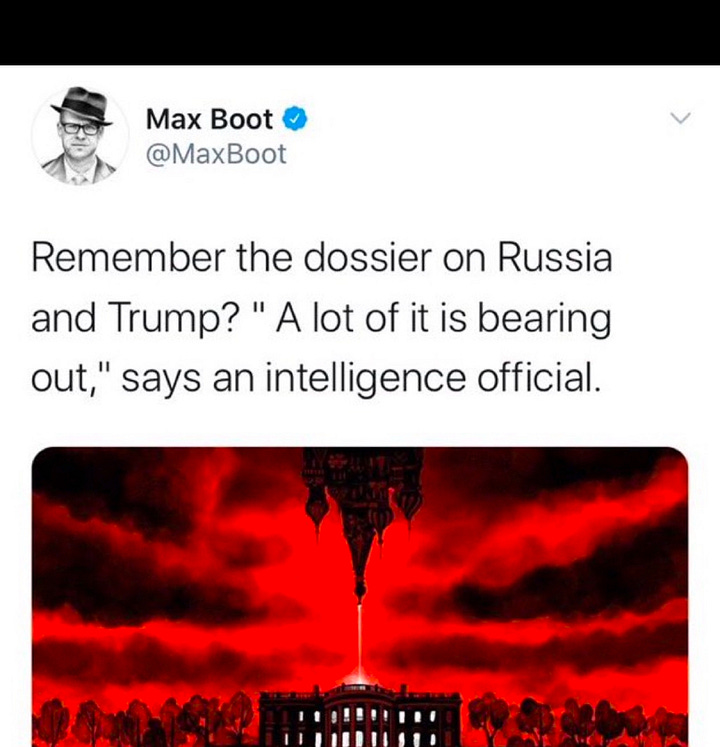Tap the black bar above the tweet
The height and width of the screenshot is (747, 720).
[x=360, y=32]
